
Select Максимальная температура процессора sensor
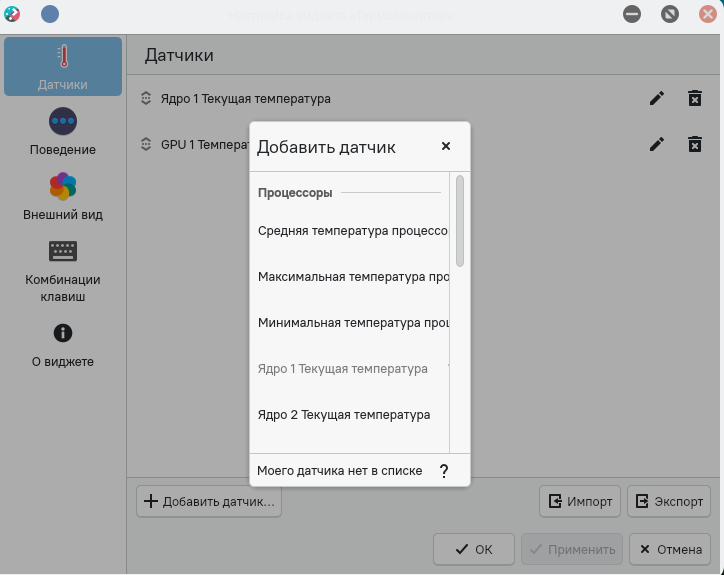click(350, 277)
